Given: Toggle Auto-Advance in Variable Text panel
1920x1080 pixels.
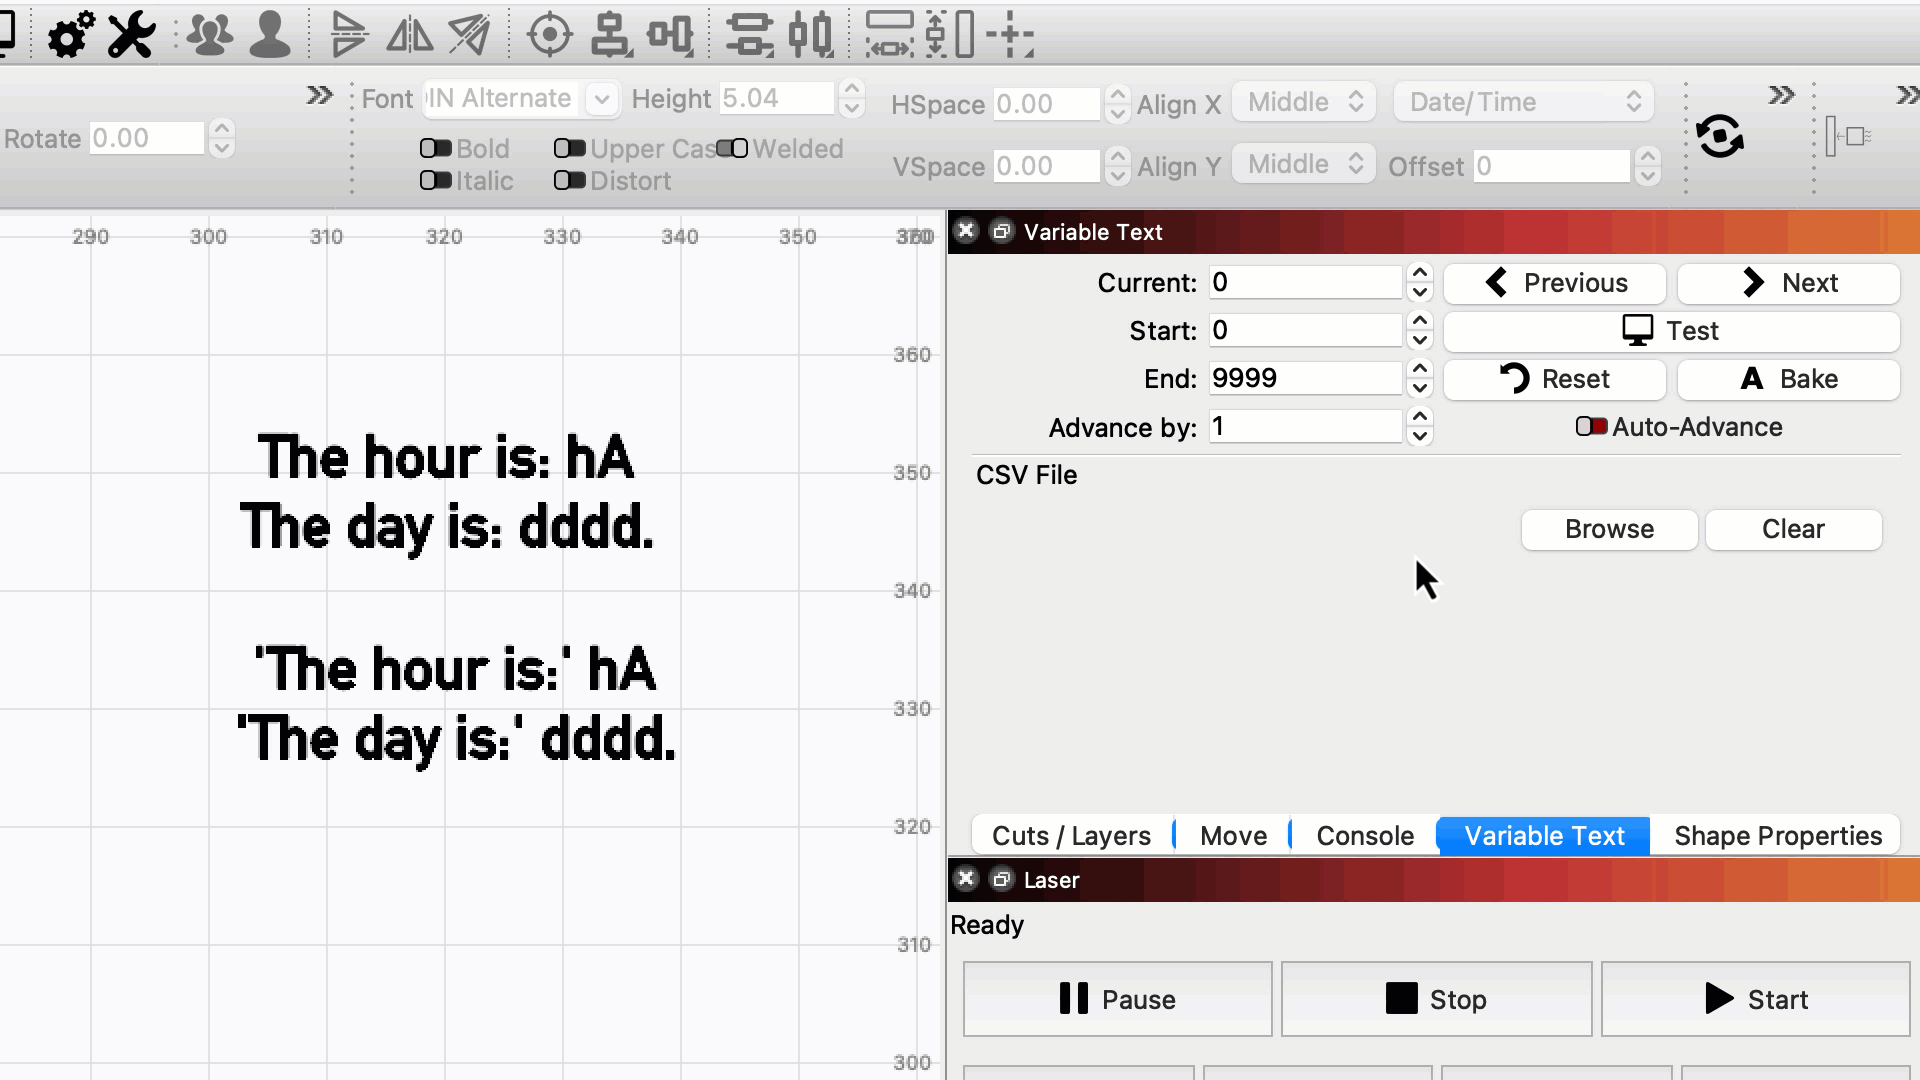Looking at the screenshot, I should (x=1590, y=427).
